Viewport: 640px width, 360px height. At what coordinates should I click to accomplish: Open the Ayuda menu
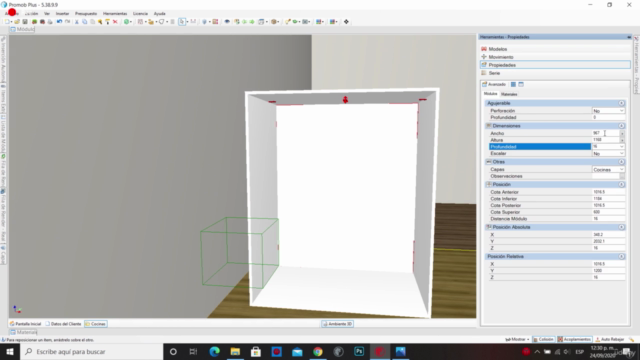point(160,13)
